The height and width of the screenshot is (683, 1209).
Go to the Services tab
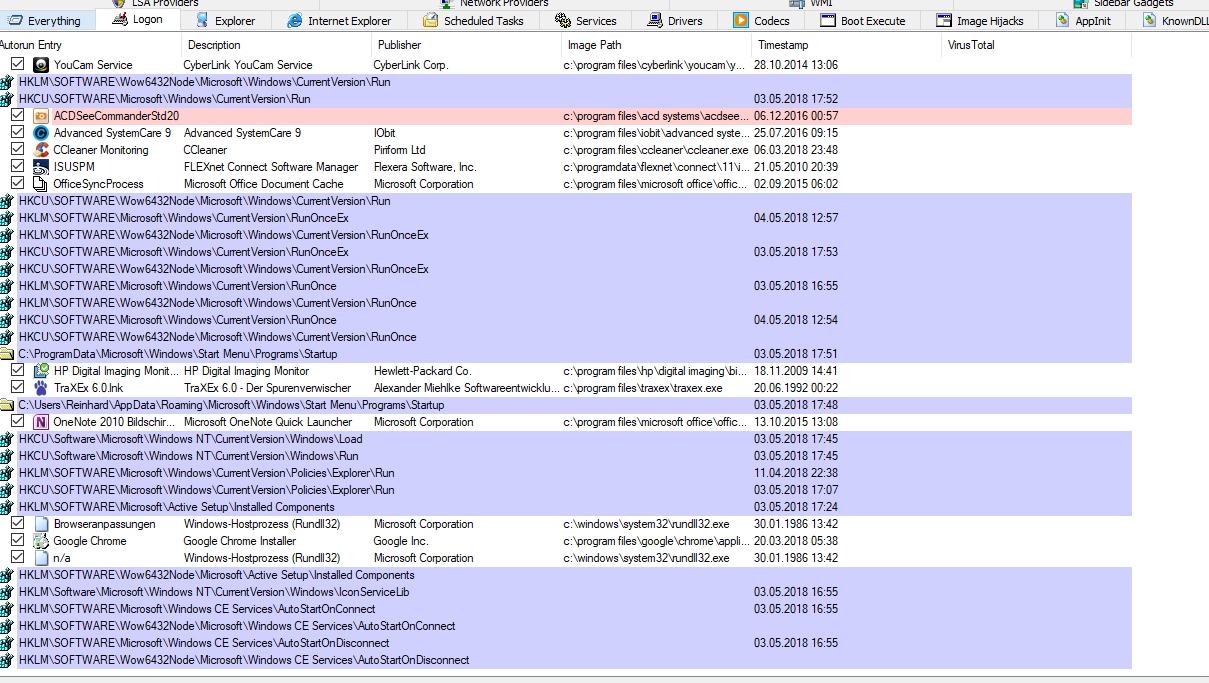click(x=585, y=21)
